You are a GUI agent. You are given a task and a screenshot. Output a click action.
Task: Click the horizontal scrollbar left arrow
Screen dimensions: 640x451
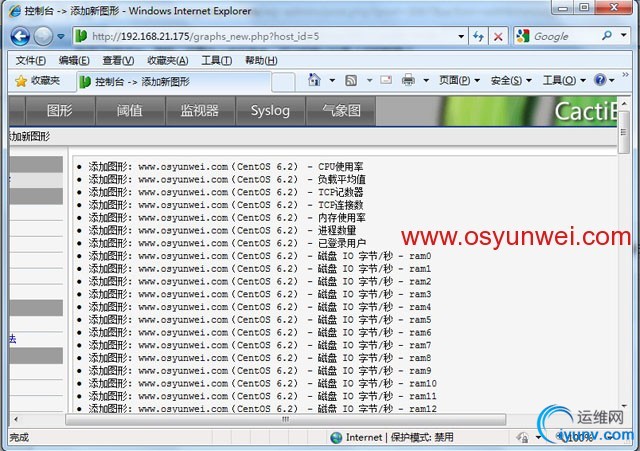click(16, 419)
